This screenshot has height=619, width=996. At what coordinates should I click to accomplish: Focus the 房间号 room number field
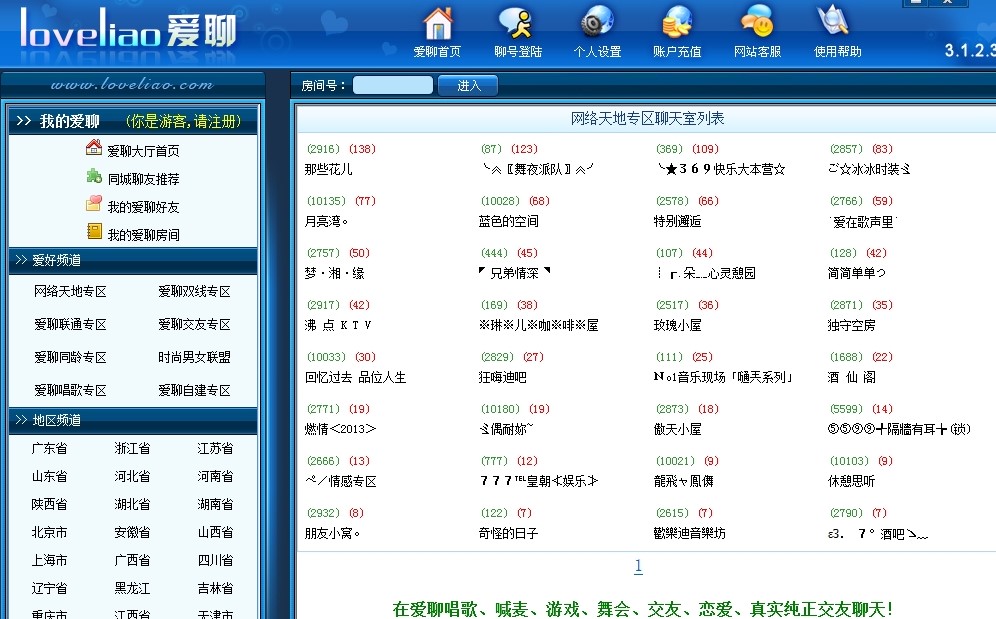[393, 85]
